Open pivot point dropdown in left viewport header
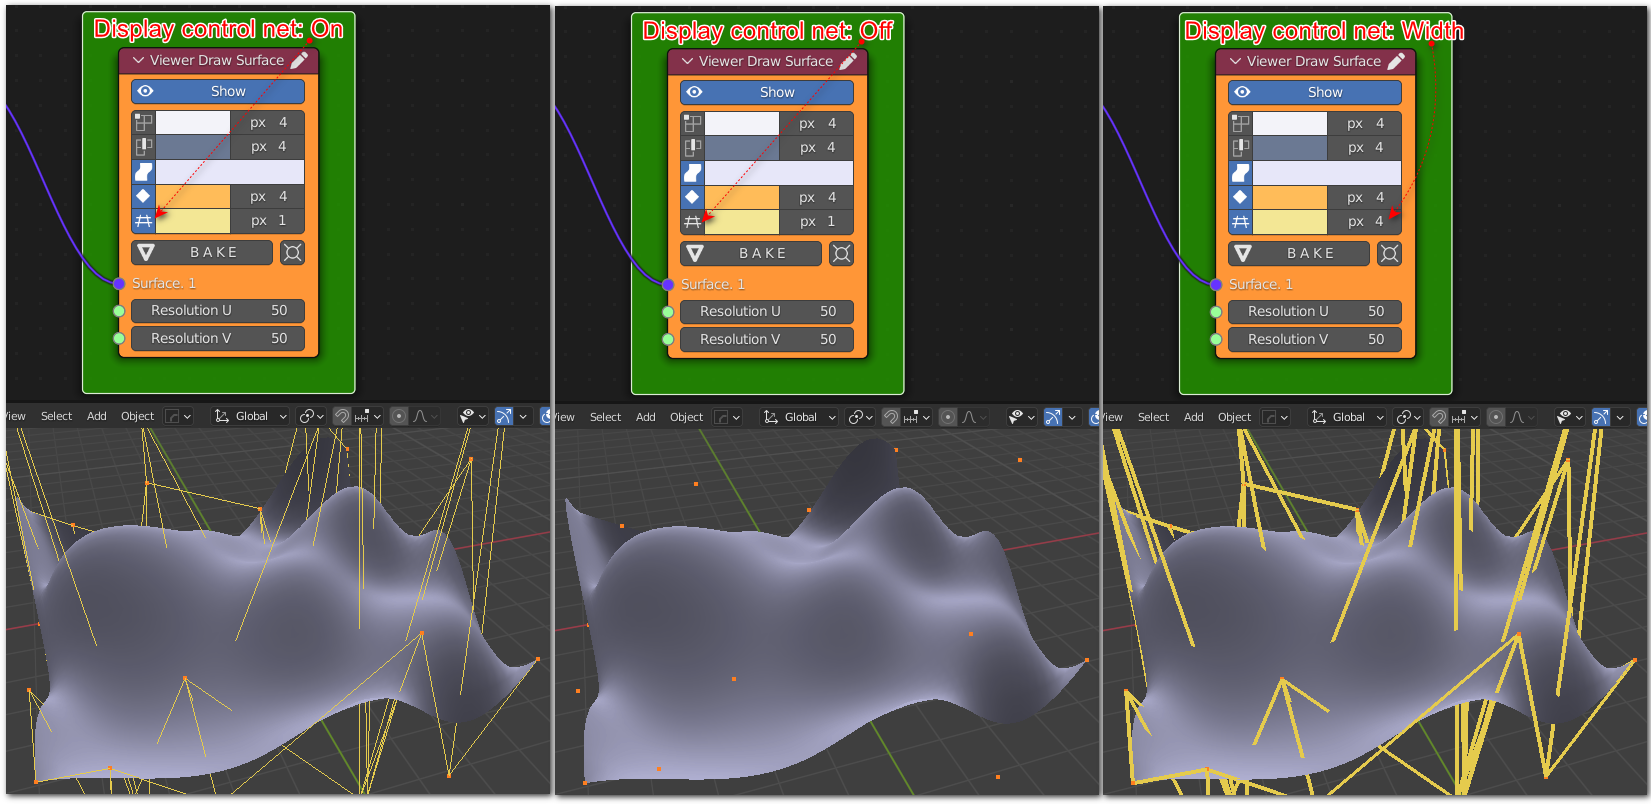The height and width of the screenshot is (804, 1651). [x=311, y=416]
